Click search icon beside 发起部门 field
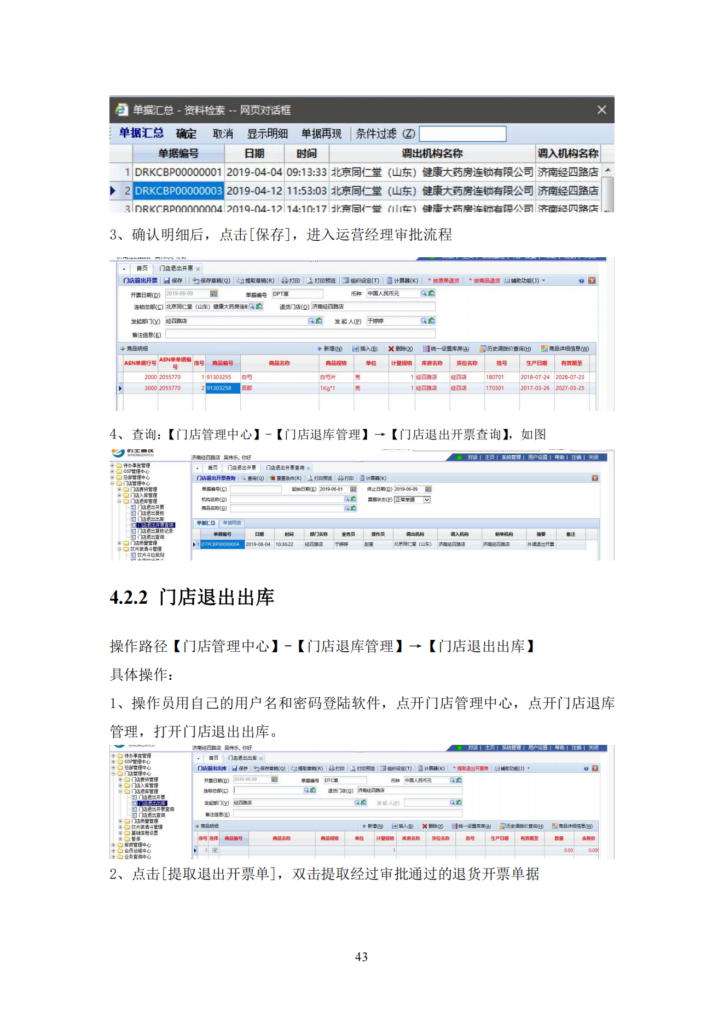Screen dimensions: 724x1024 pyautogui.click(x=312, y=321)
